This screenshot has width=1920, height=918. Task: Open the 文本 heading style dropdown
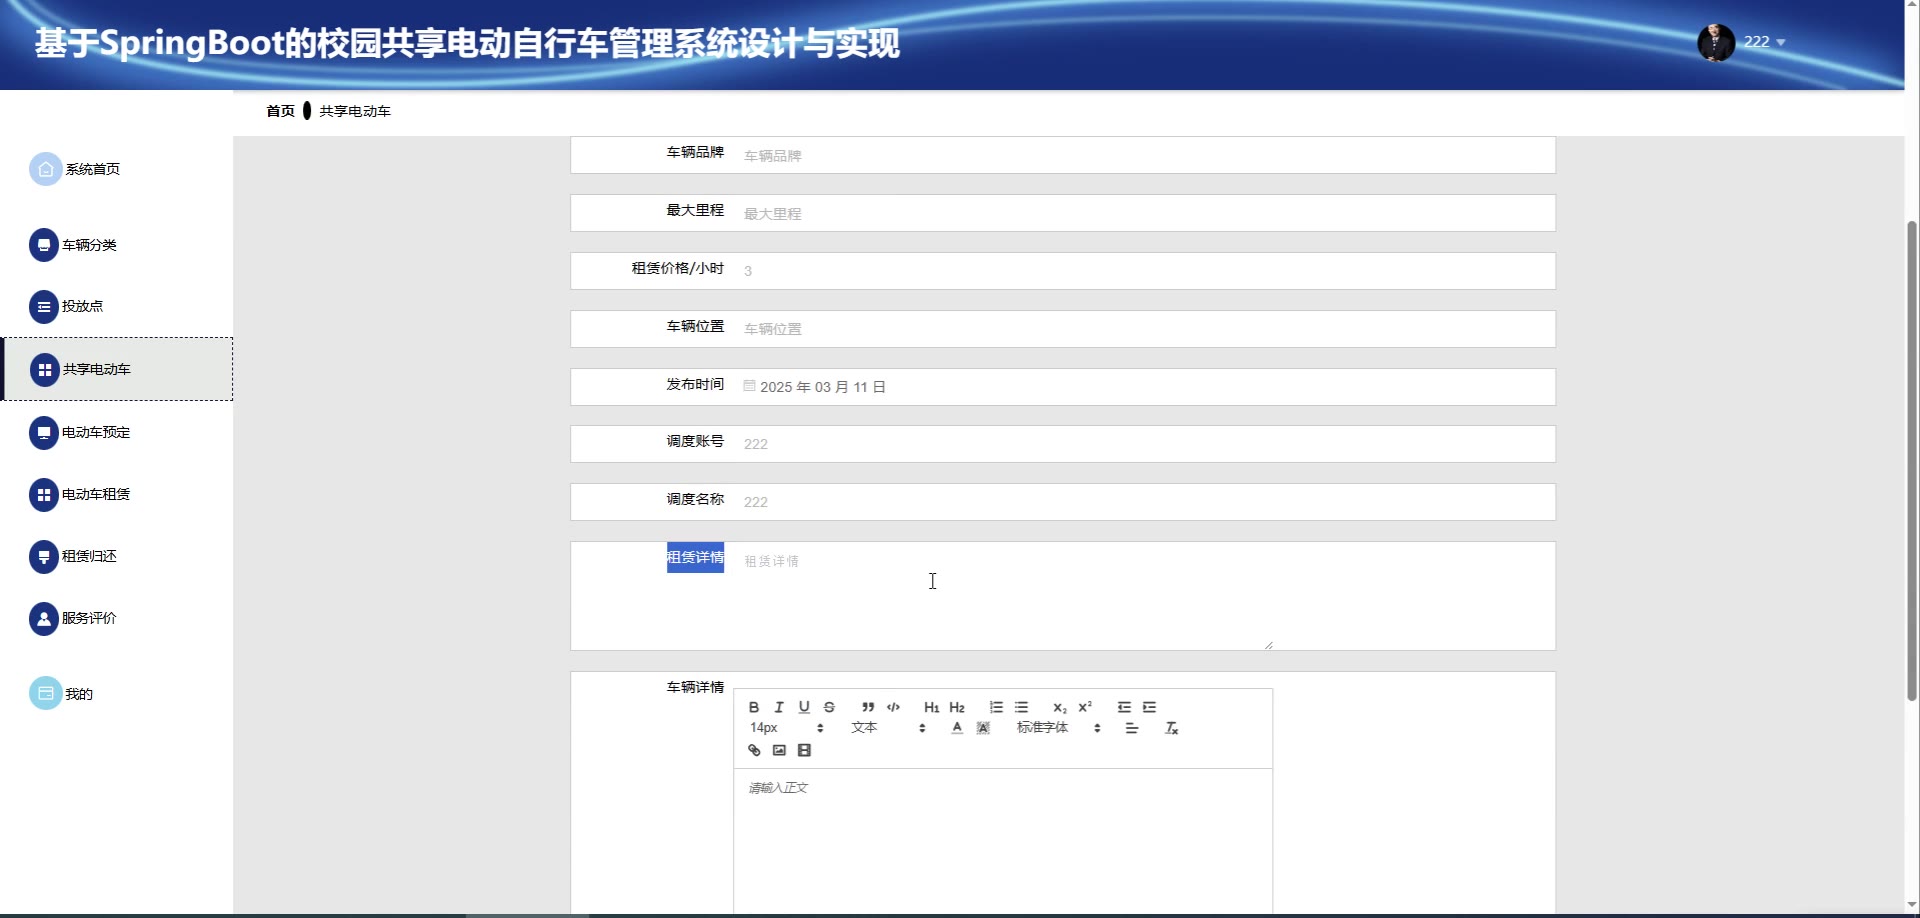coord(888,728)
